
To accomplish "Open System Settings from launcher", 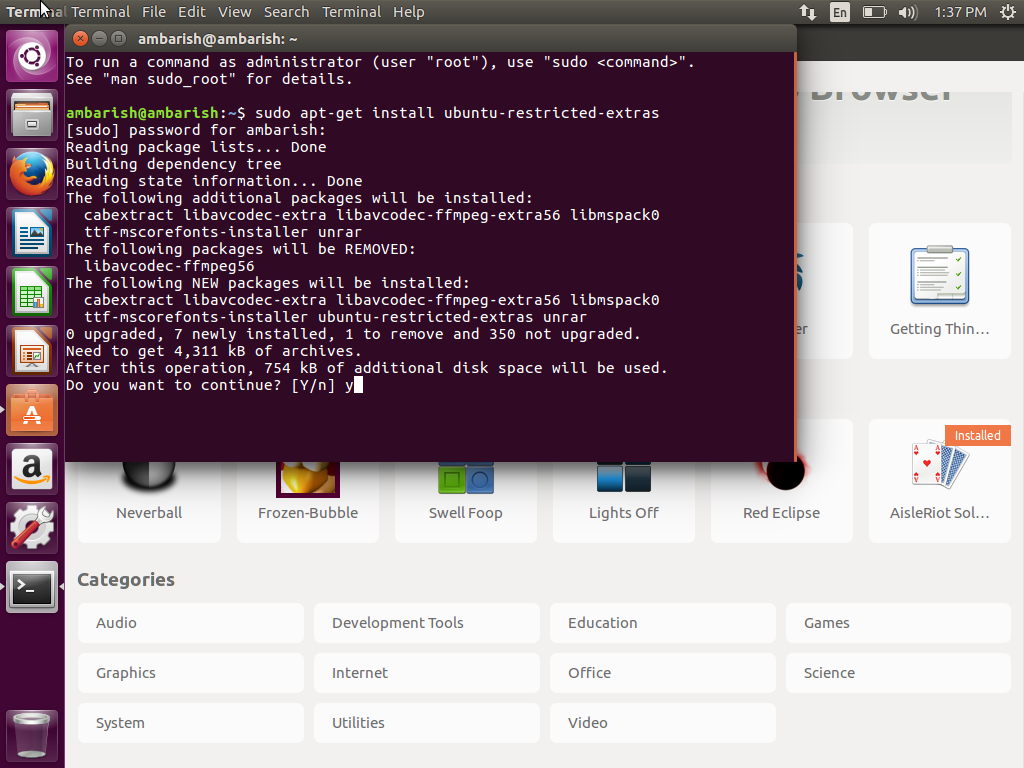I will tap(32, 528).
